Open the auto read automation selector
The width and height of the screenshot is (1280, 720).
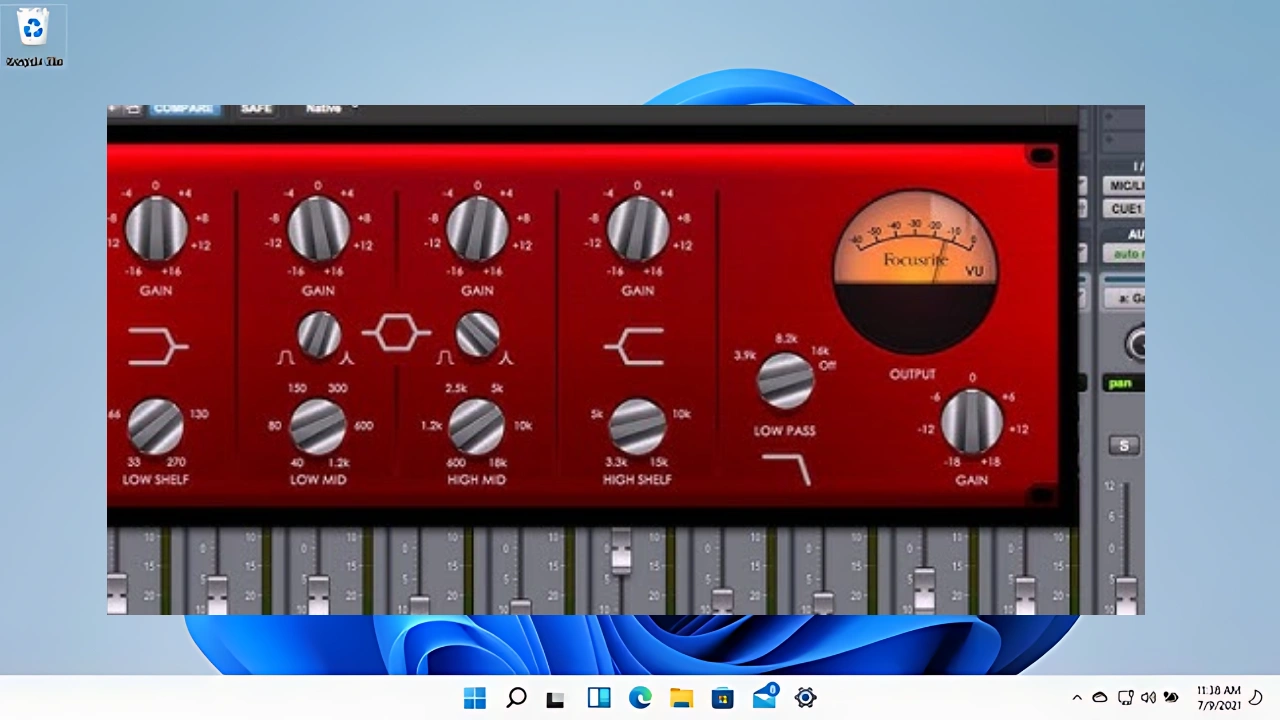[1124, 254]
